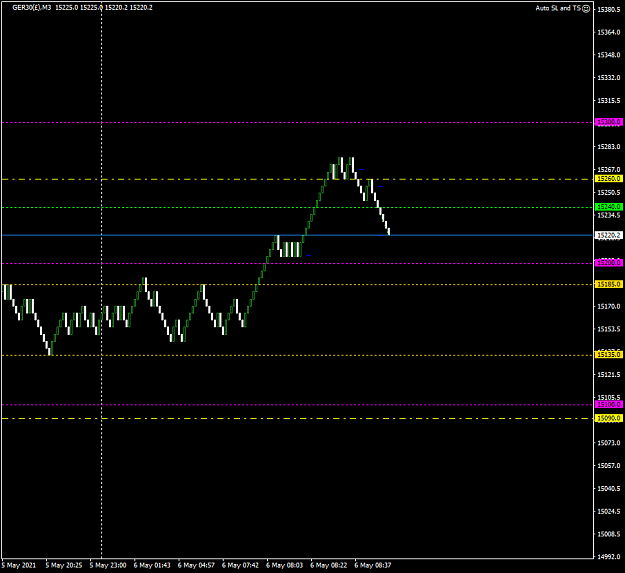Select the magenta 15100.0 price label

(x=608, y=404)
